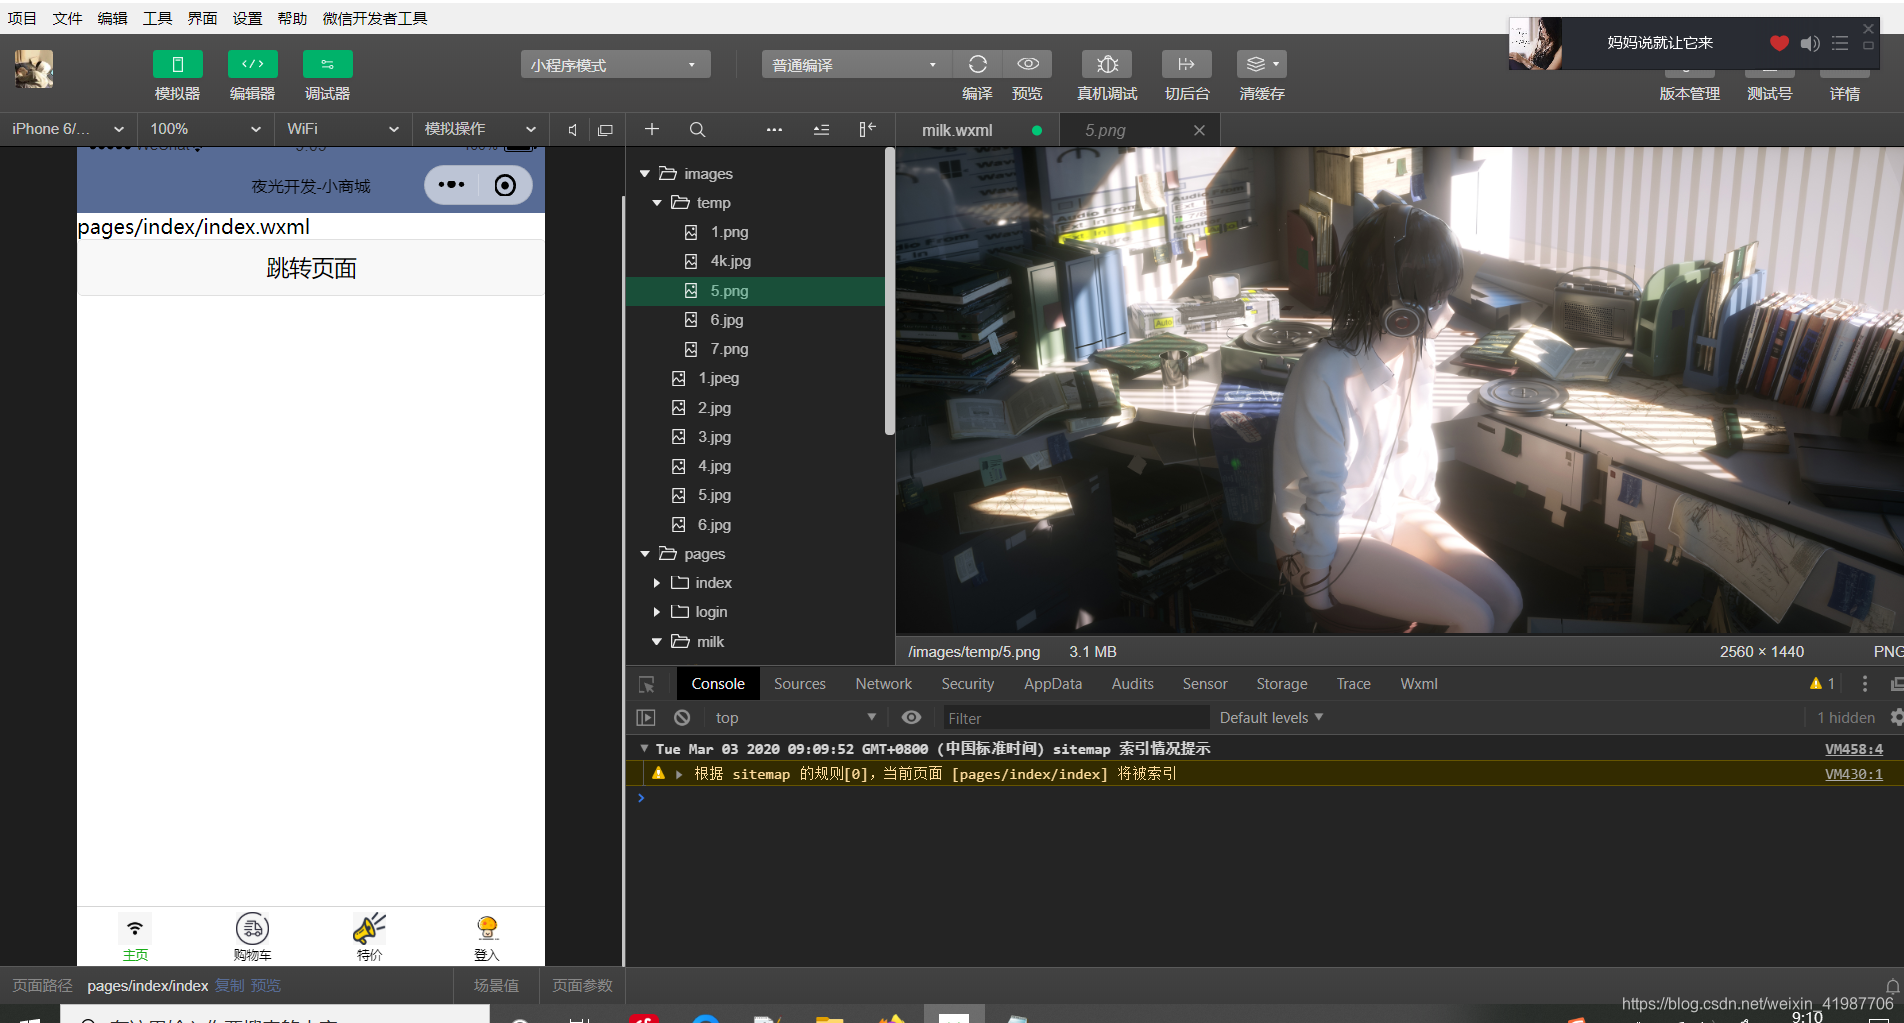The image size is (1904, 1023).
Task: Toggle the live expression eye icon
Action: (x=911, y=718)
